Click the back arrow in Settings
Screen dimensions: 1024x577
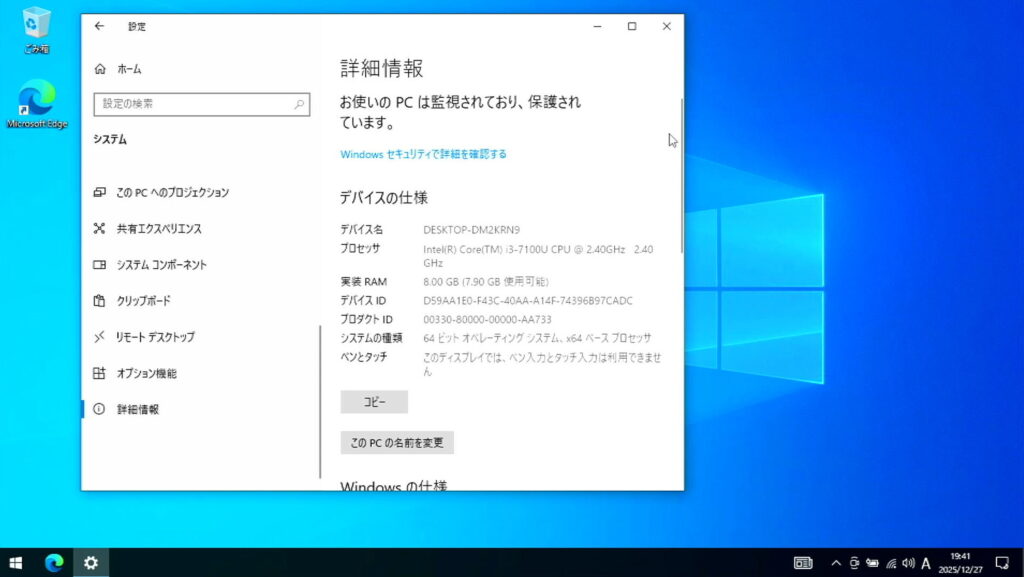click(99, 27)
